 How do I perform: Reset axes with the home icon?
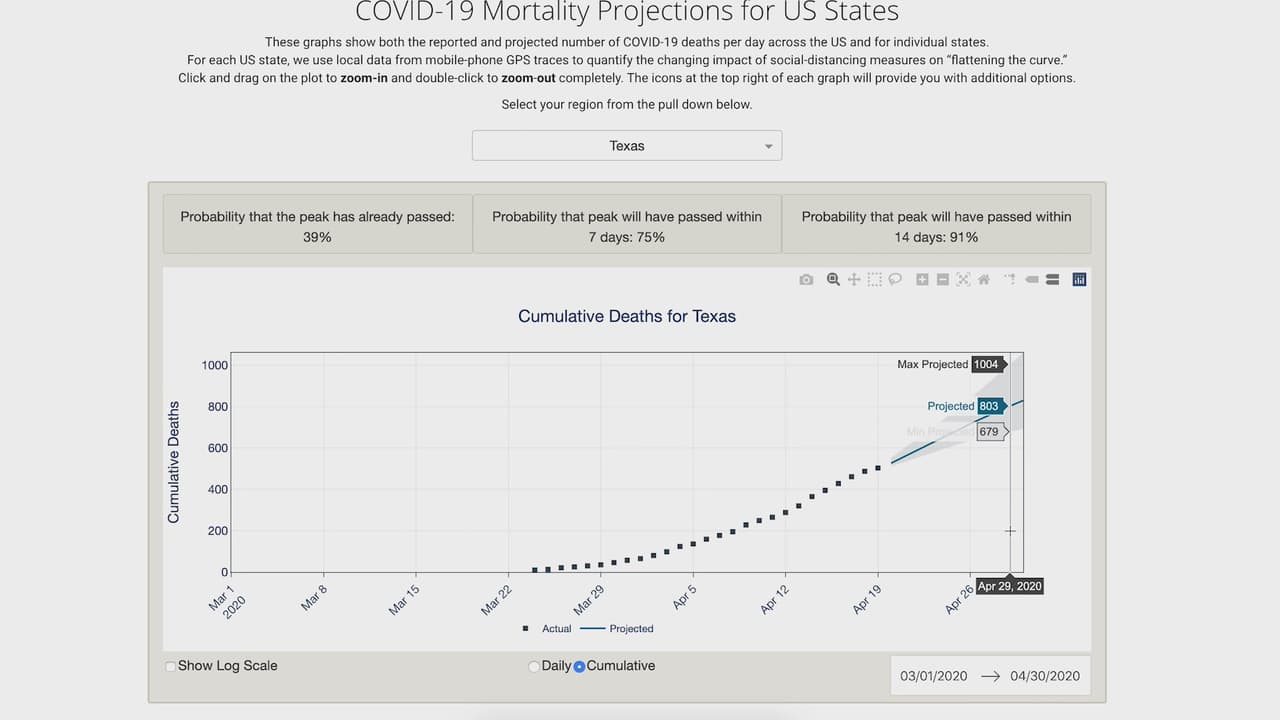[984, 280]
